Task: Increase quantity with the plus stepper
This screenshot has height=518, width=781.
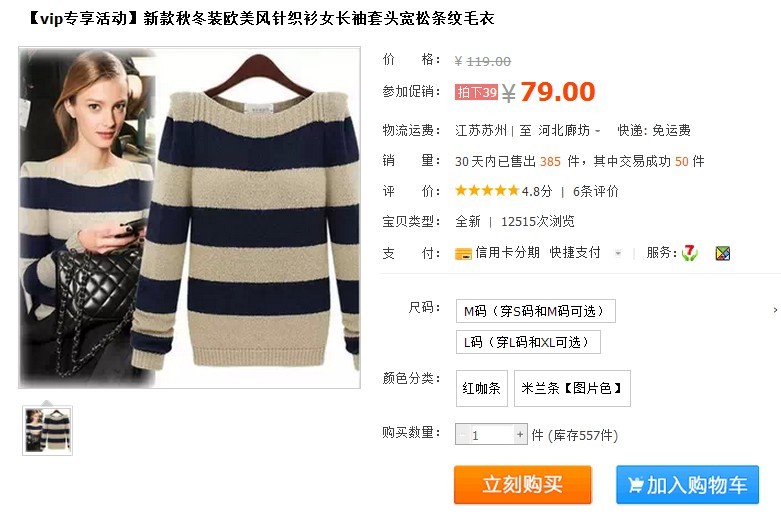Action: coord(520,434)
